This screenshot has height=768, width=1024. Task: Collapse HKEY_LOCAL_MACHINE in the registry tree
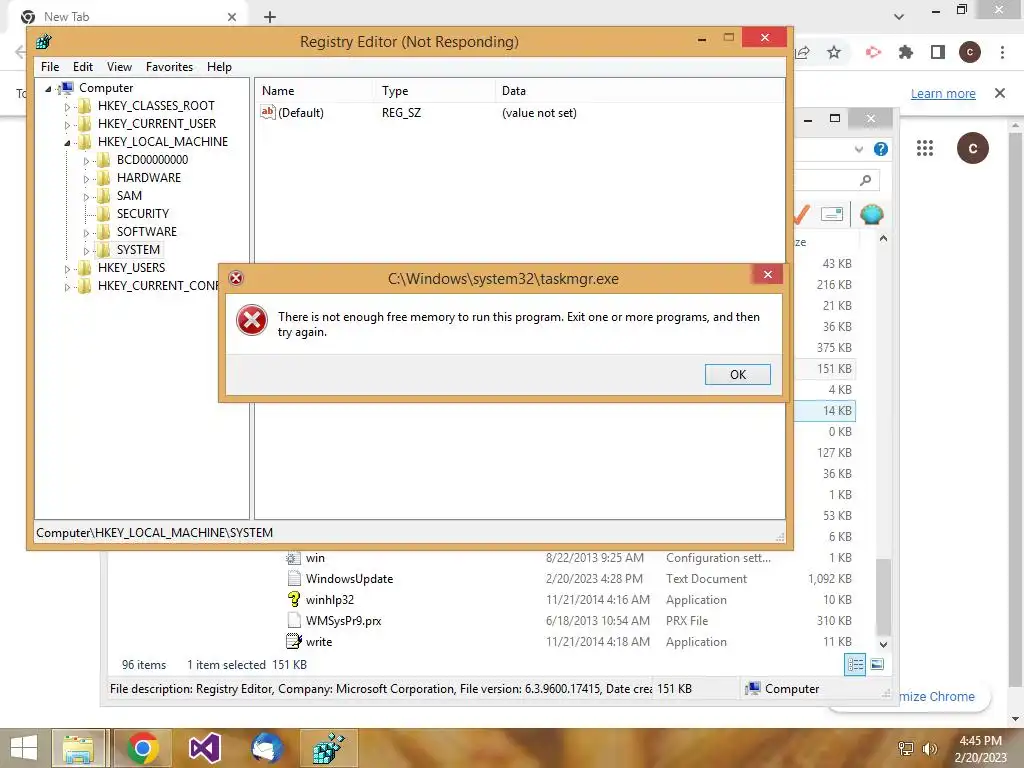(67, 142)
